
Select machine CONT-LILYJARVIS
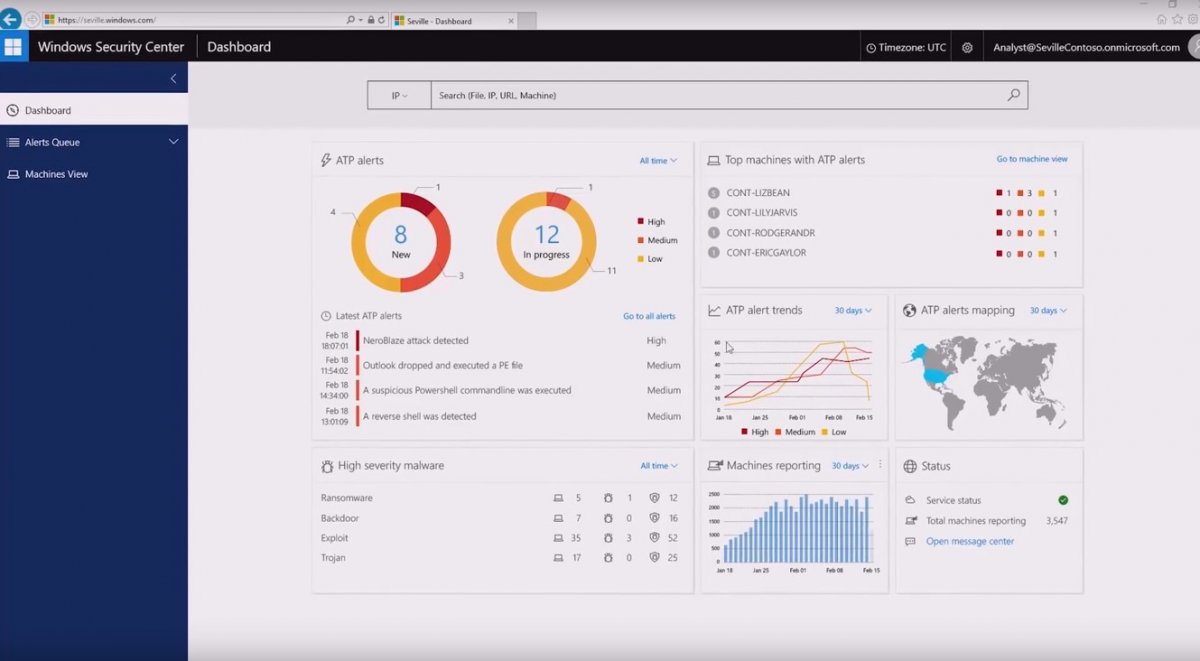(762, 213)
